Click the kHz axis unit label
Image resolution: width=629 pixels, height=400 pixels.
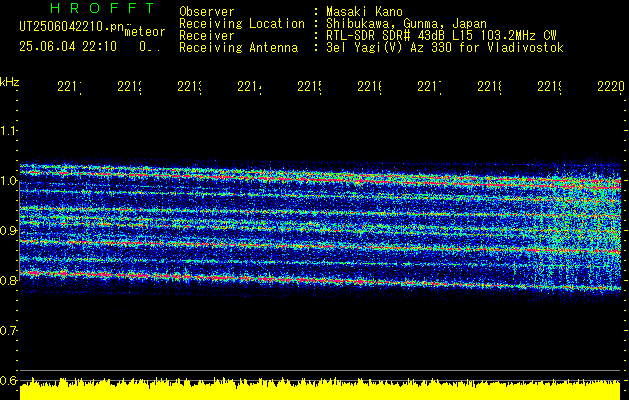pyautogui.click(x=9, y=82)
